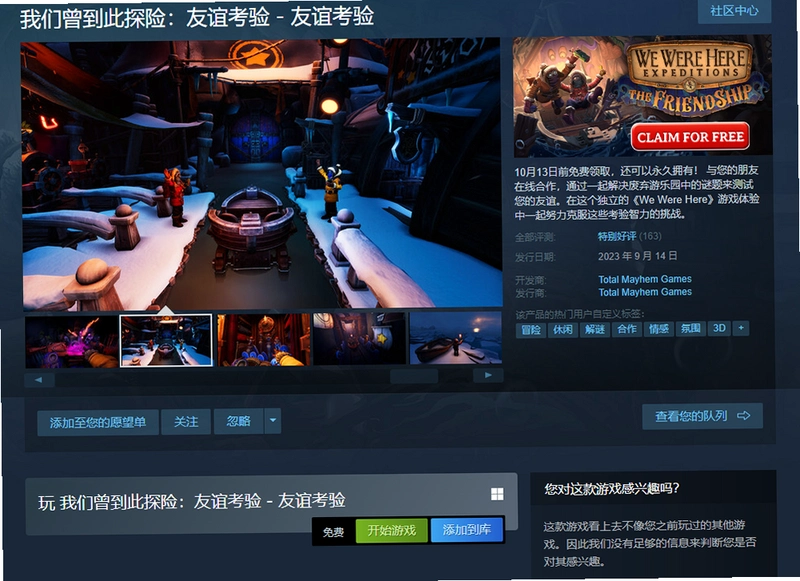Select the snowy boat ride thumbnail
800x581 pixels.
[x=166, y=340]
